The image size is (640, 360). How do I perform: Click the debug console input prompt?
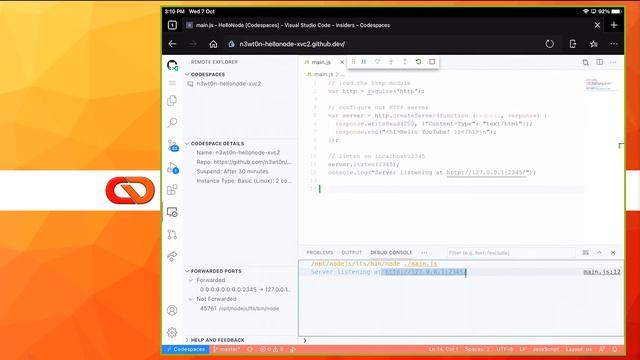[x=461, y=340]
